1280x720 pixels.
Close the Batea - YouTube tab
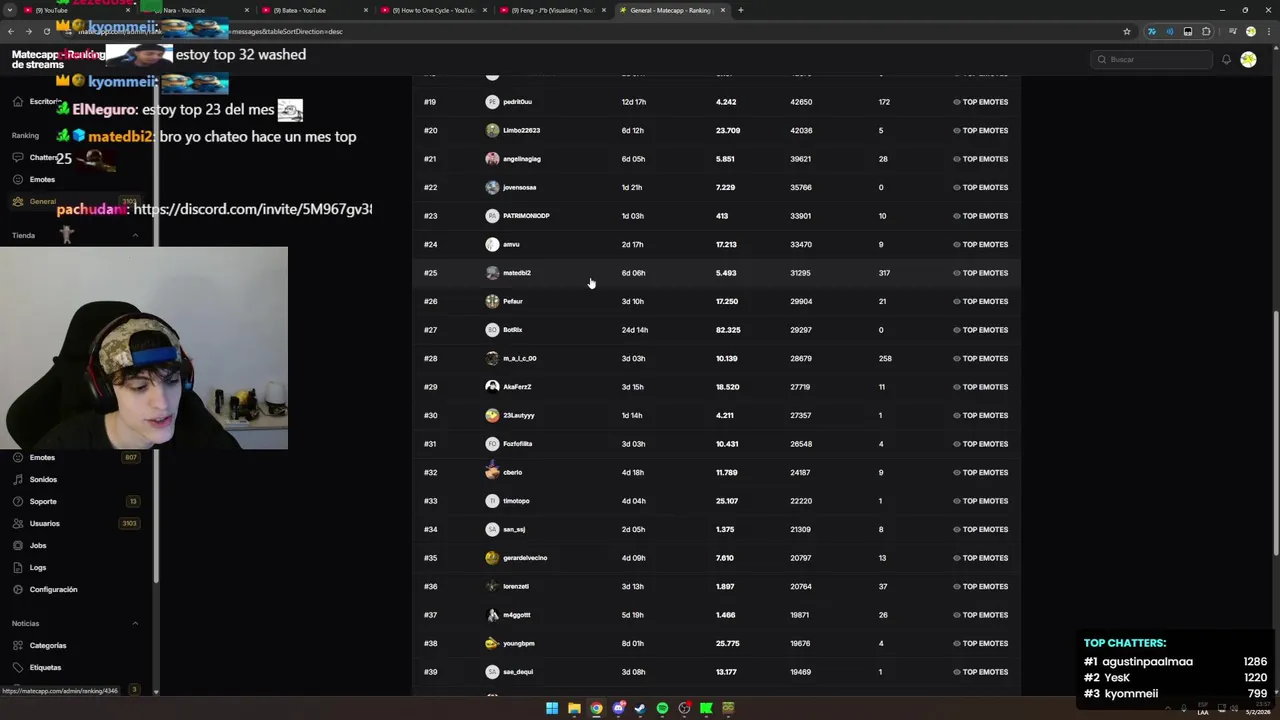(x=366, y=10)
